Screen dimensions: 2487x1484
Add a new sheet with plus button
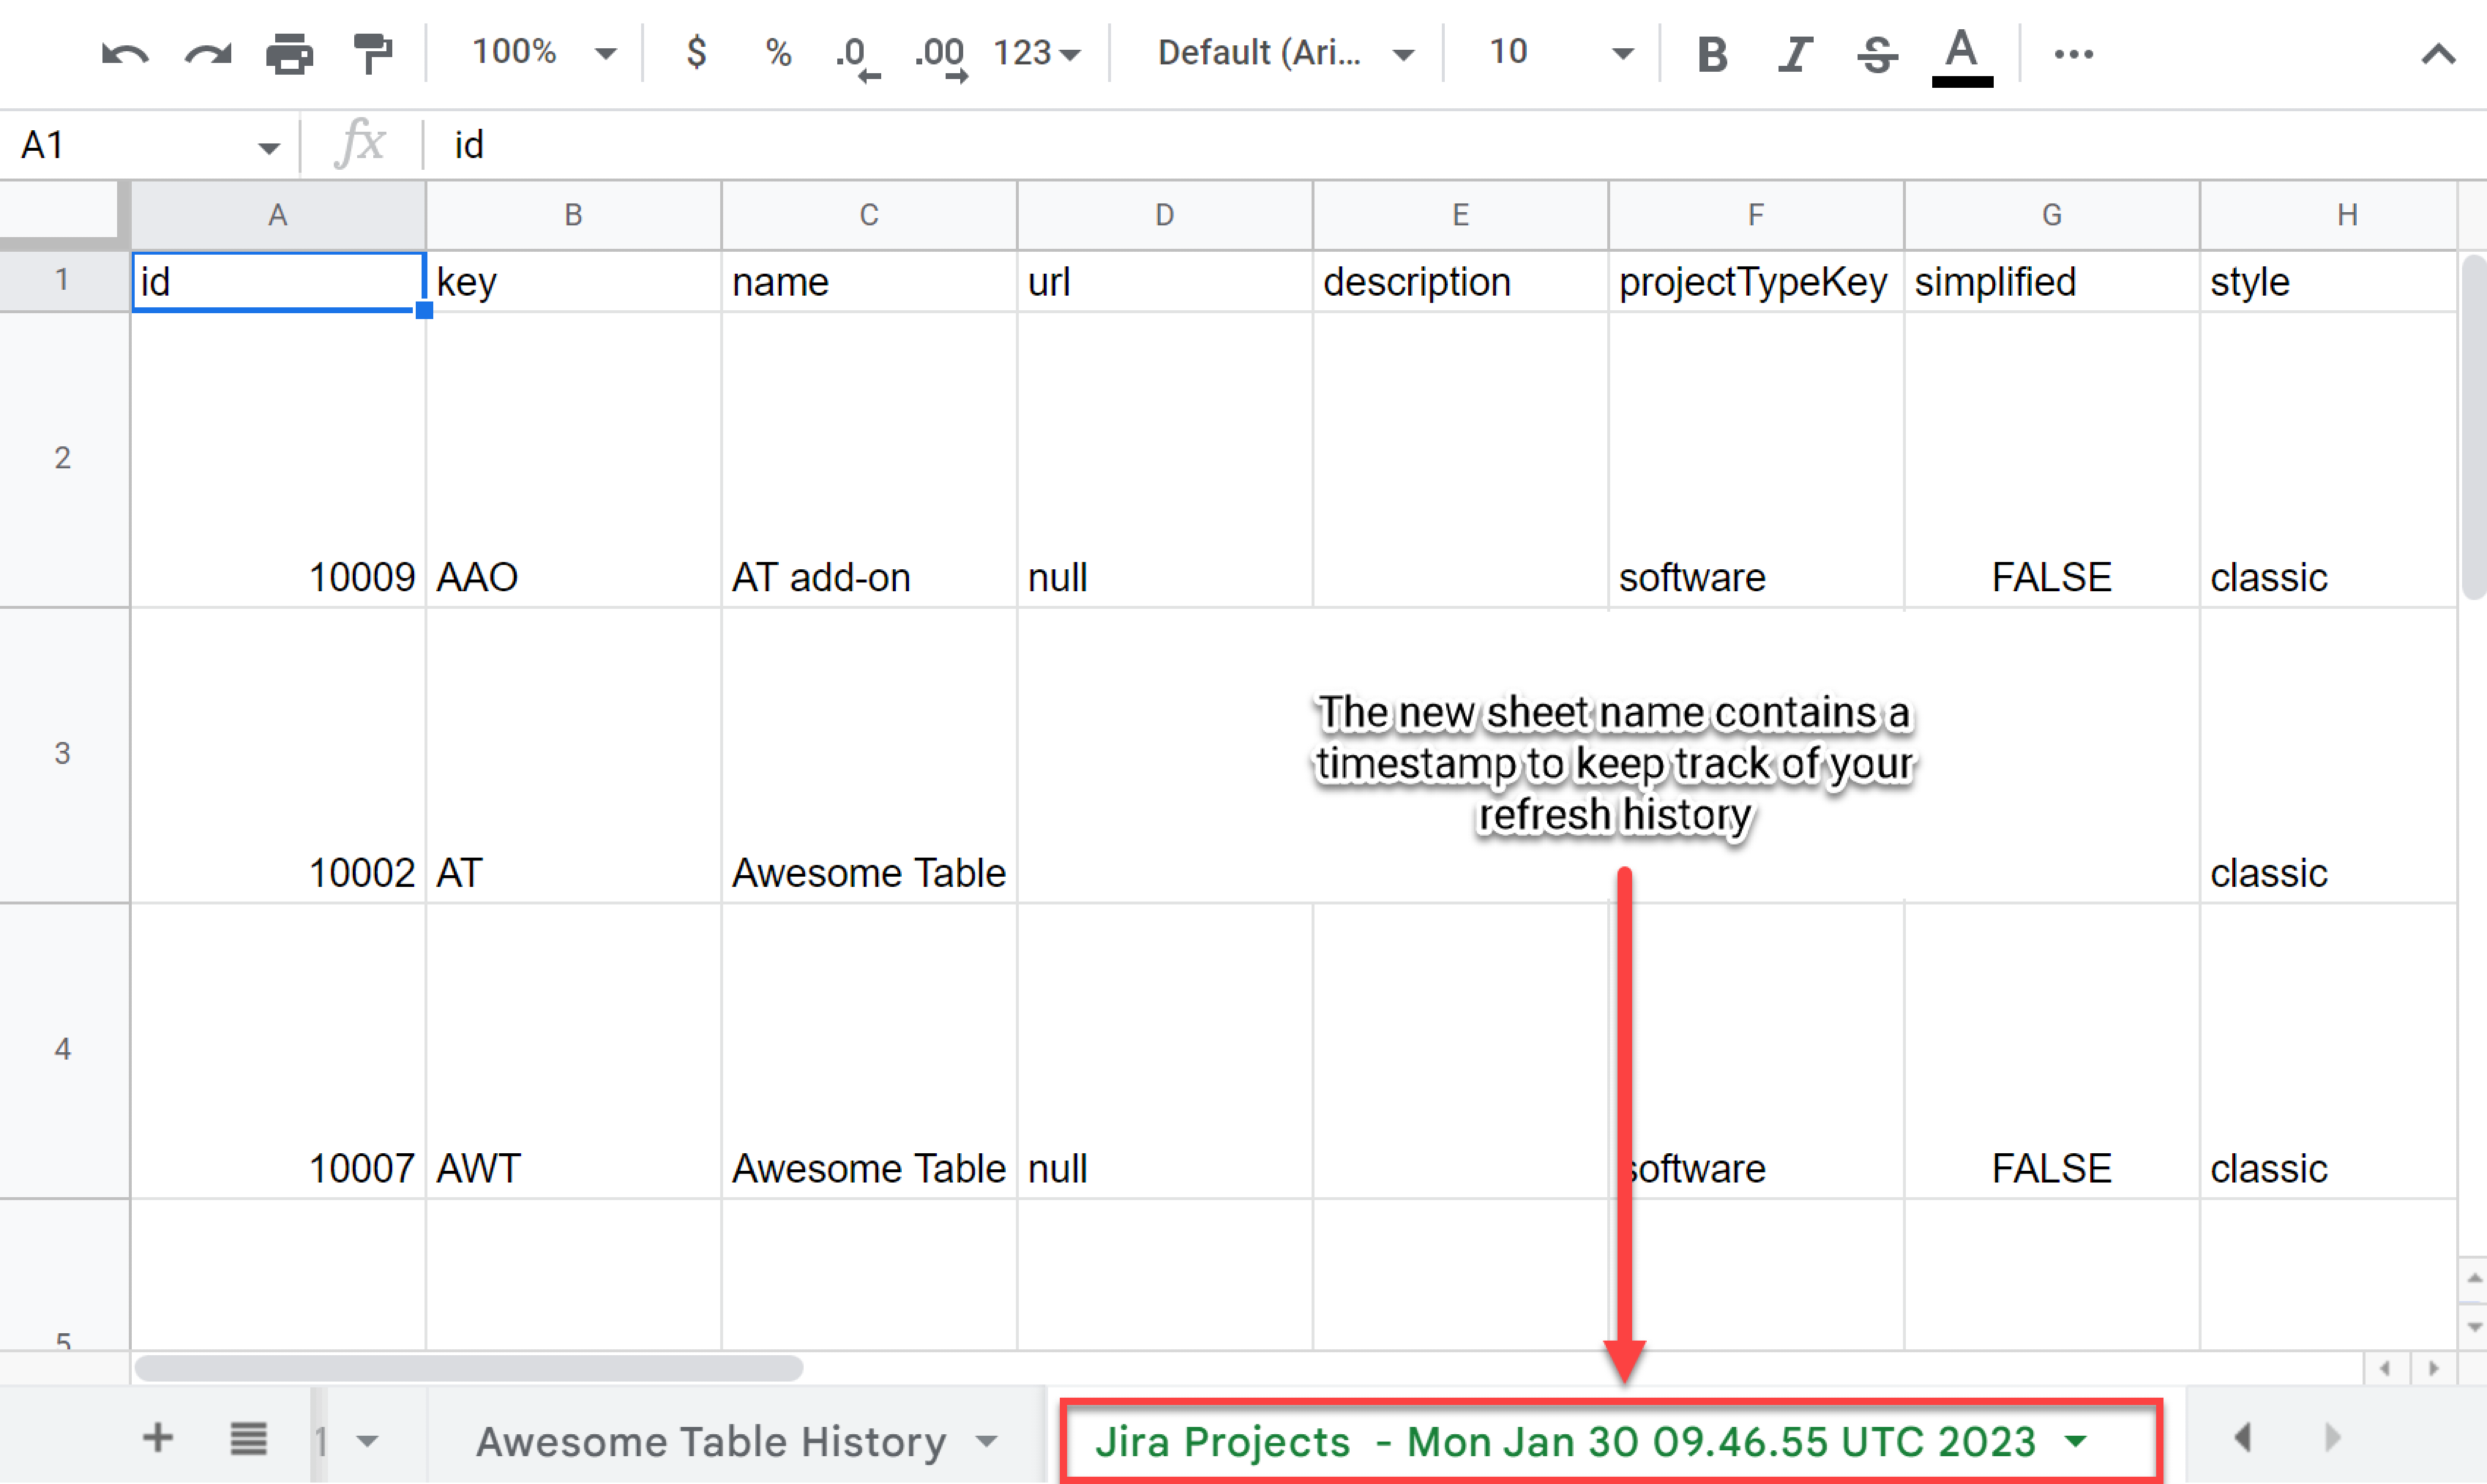(158, 1439)
